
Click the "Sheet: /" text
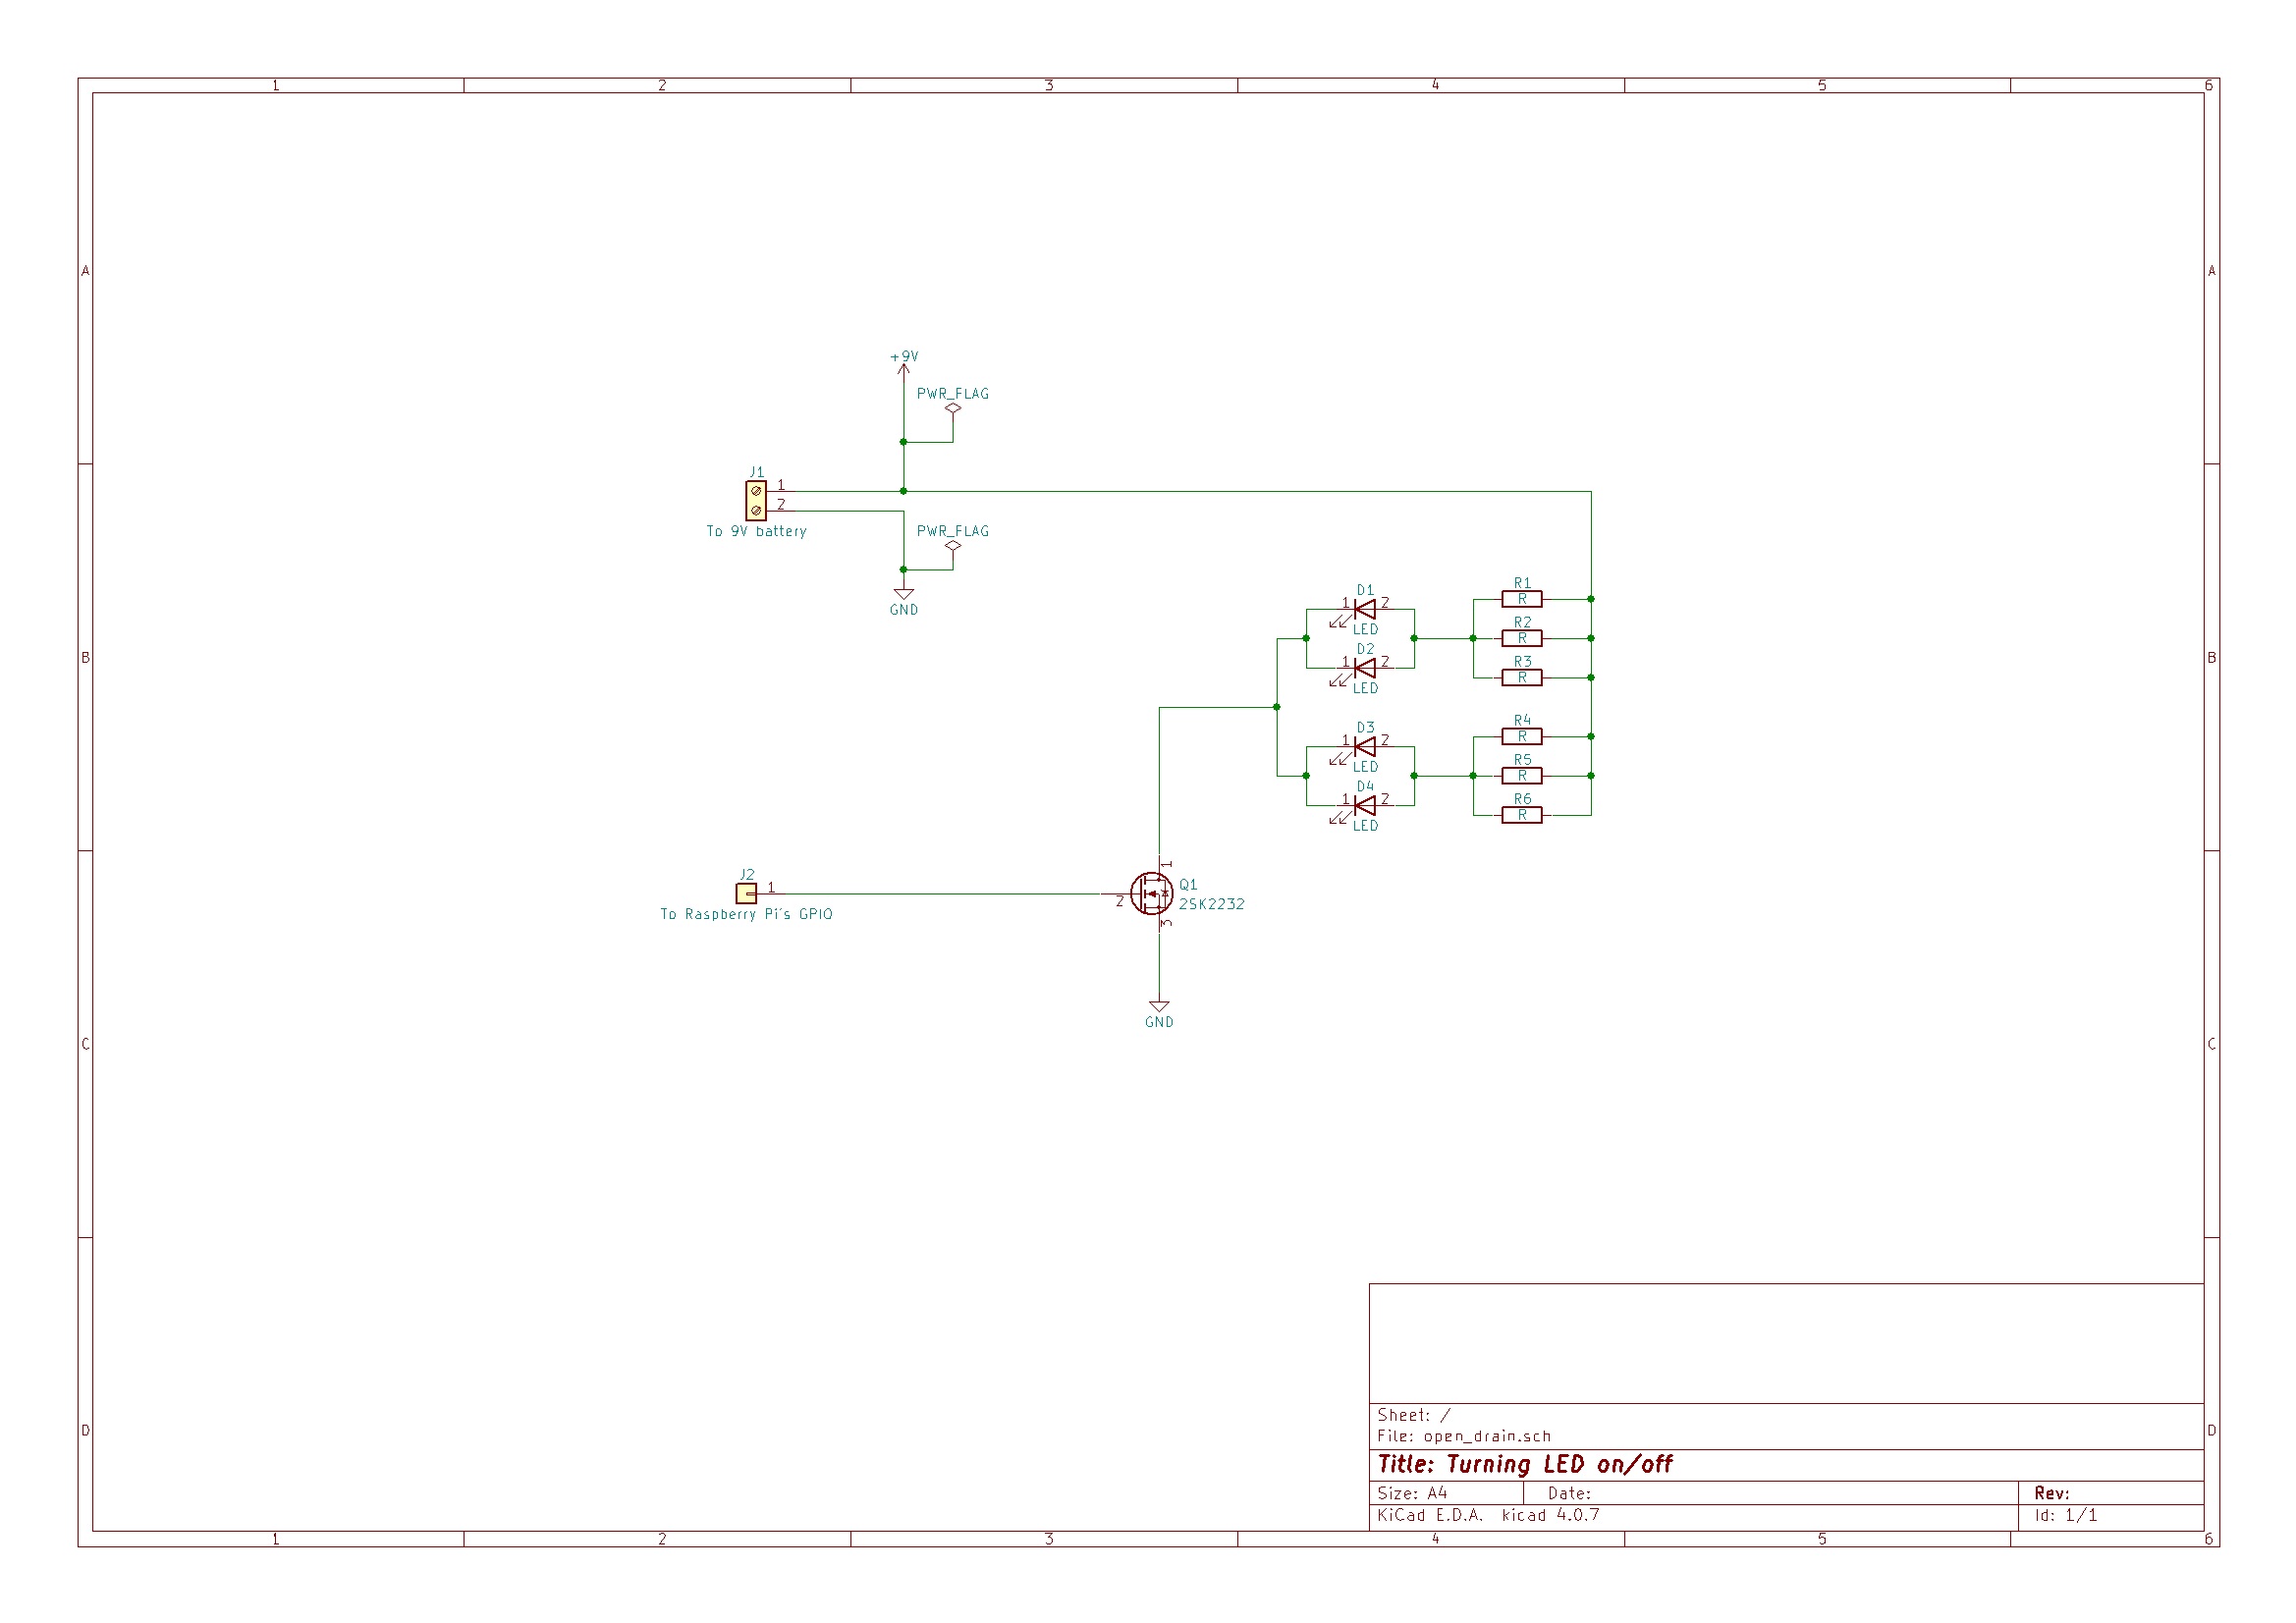point(1414,1416)
